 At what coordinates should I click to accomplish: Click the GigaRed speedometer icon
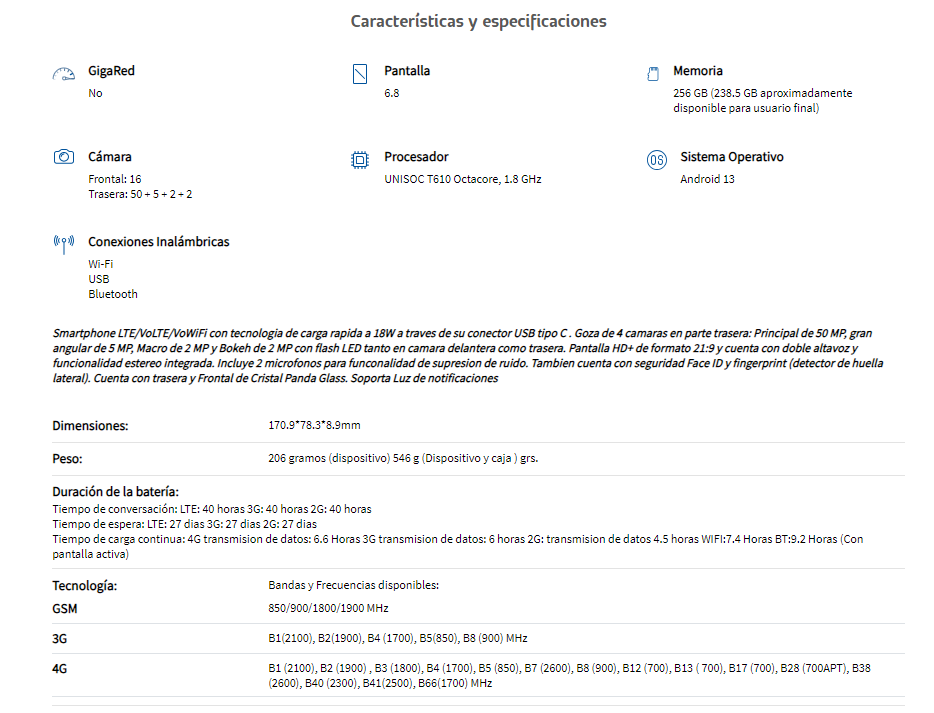click(64, 74)
